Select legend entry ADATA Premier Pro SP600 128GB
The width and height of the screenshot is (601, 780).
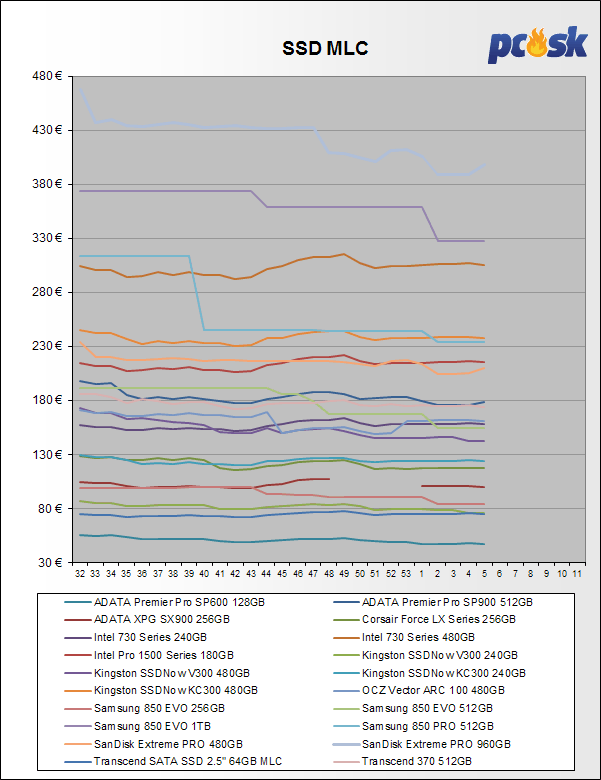point(164,602)
